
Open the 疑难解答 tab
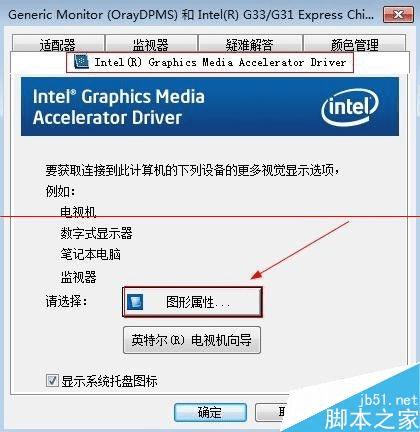[x=250, y=44]
